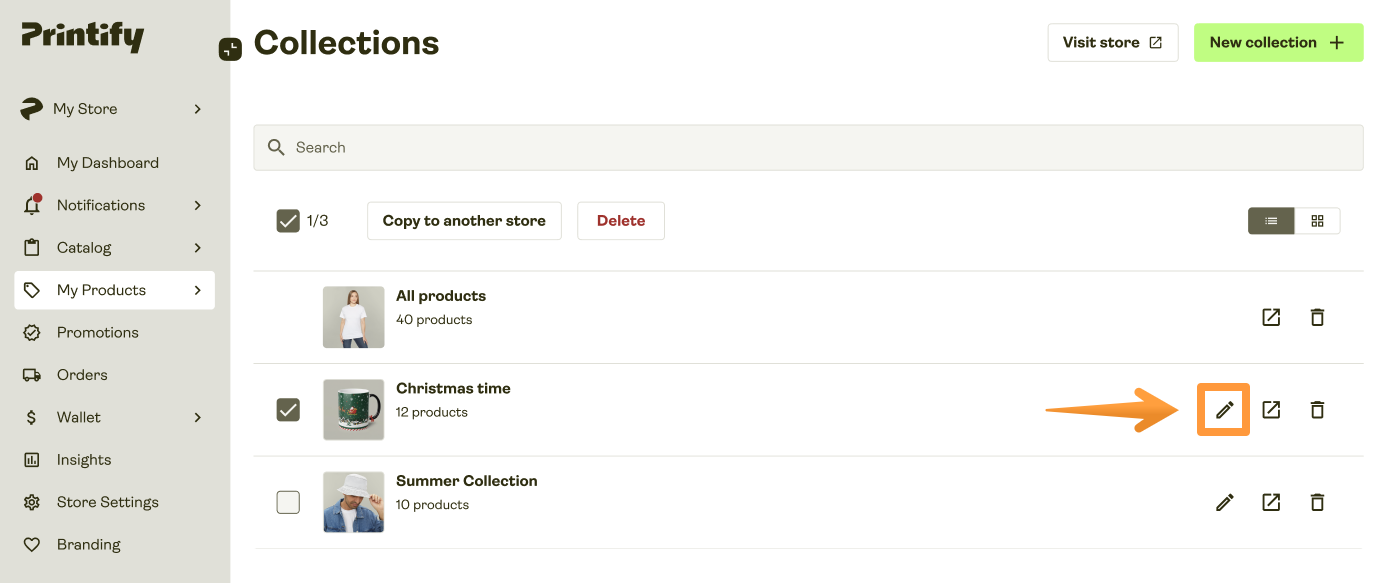Switch to grid view layout
The width and height of the screenshot is (1383, 583).
pyautogui.click(x=1317, y=220)
